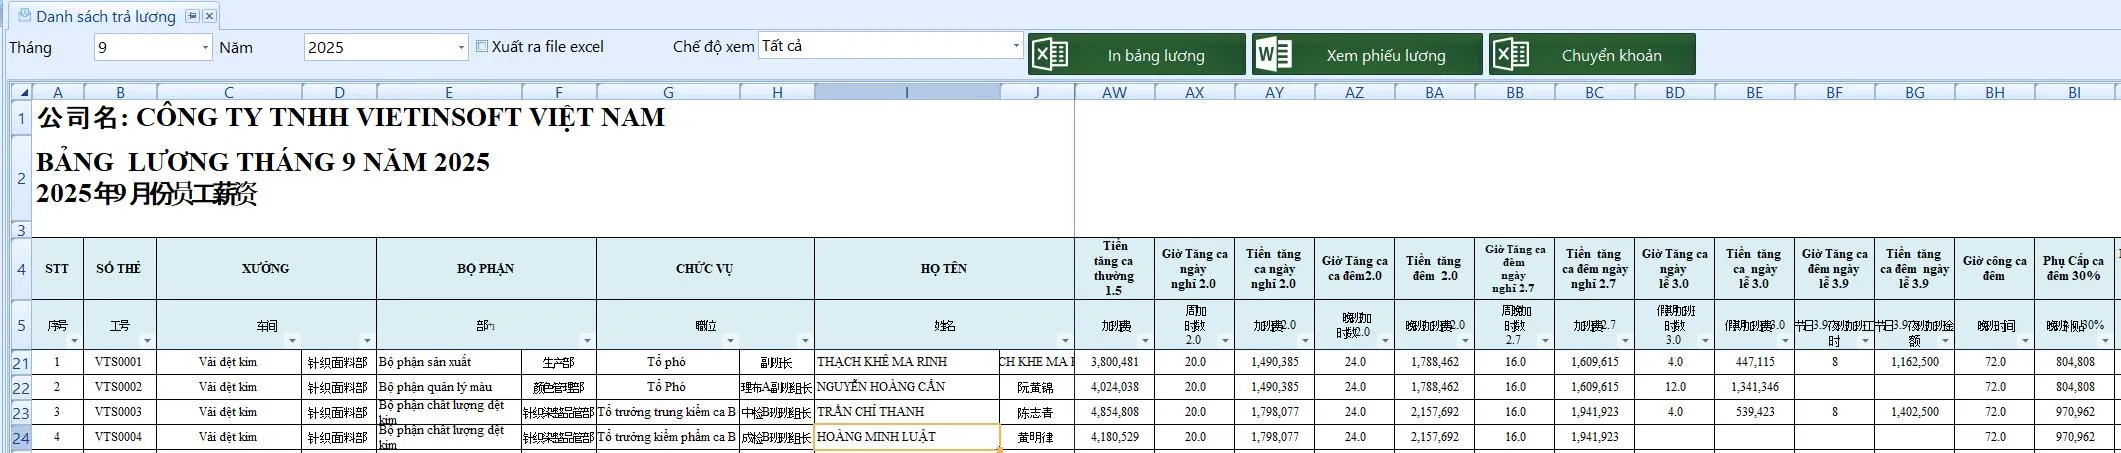2121x453 pixels.
Task: Click cell TRẦN CHÍ THANH
Action: (907, 412)
